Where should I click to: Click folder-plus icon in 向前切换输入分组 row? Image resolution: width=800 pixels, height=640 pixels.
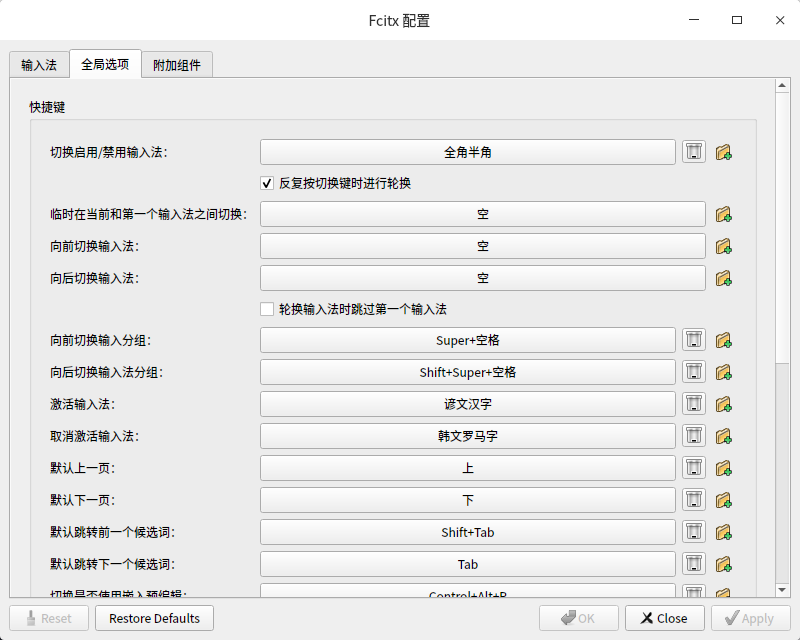[723, 340]
